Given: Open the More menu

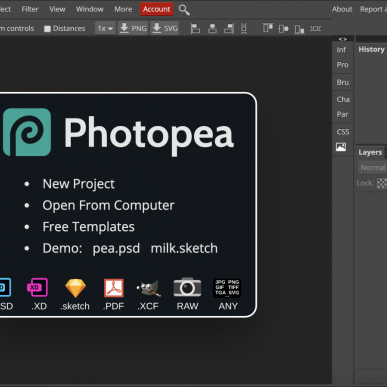Looking at the screenshot, I should click(123, 9).
